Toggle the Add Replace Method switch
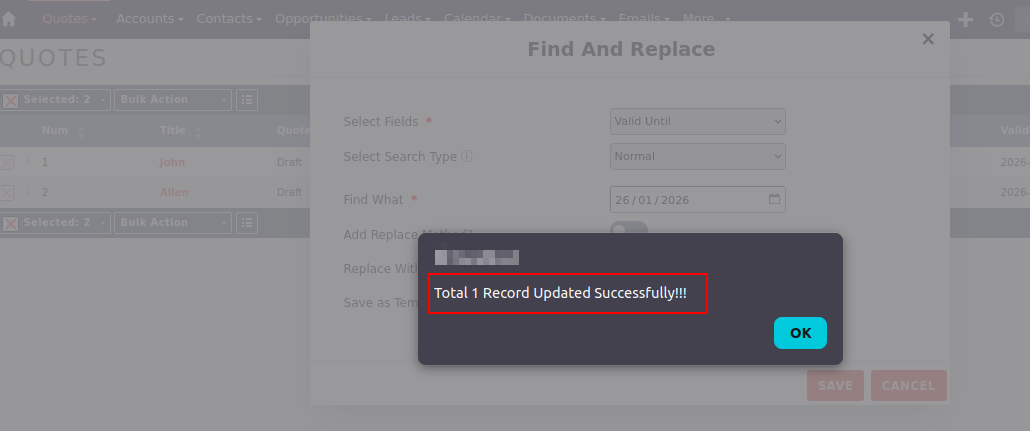Image resolution: width=1030 pixels, height=431 pixels. coord(629,229)
